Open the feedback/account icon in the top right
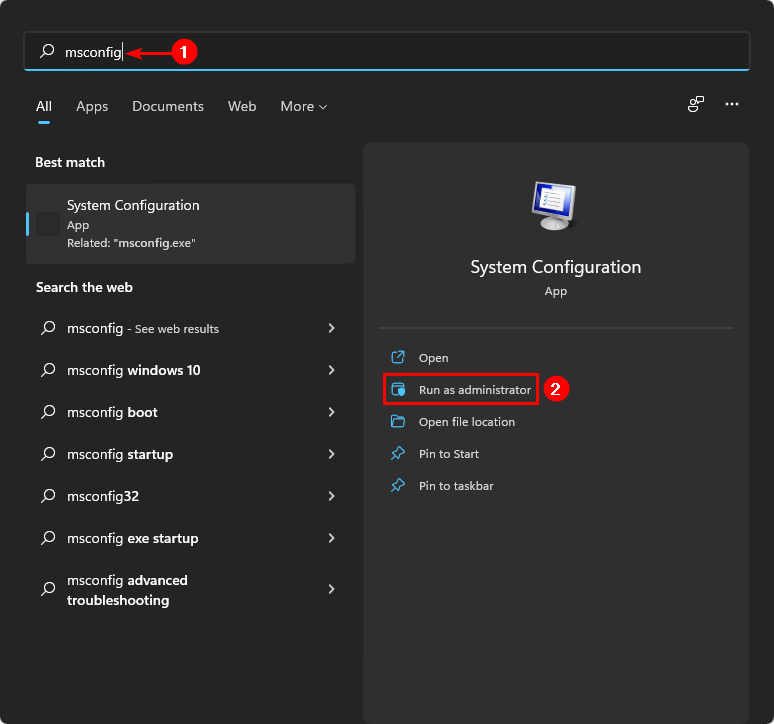This screenshot has width=774, height=724. point(696,104)
